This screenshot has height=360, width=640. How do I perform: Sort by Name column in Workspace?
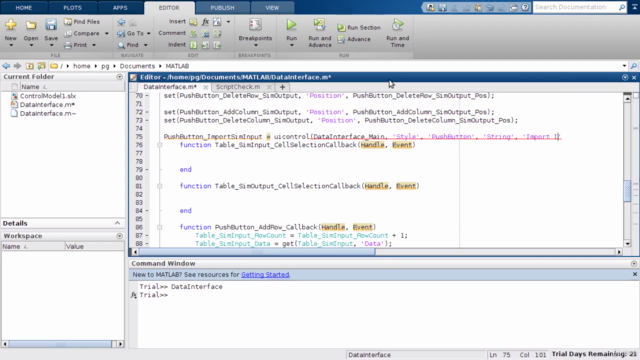click(33, 247)
